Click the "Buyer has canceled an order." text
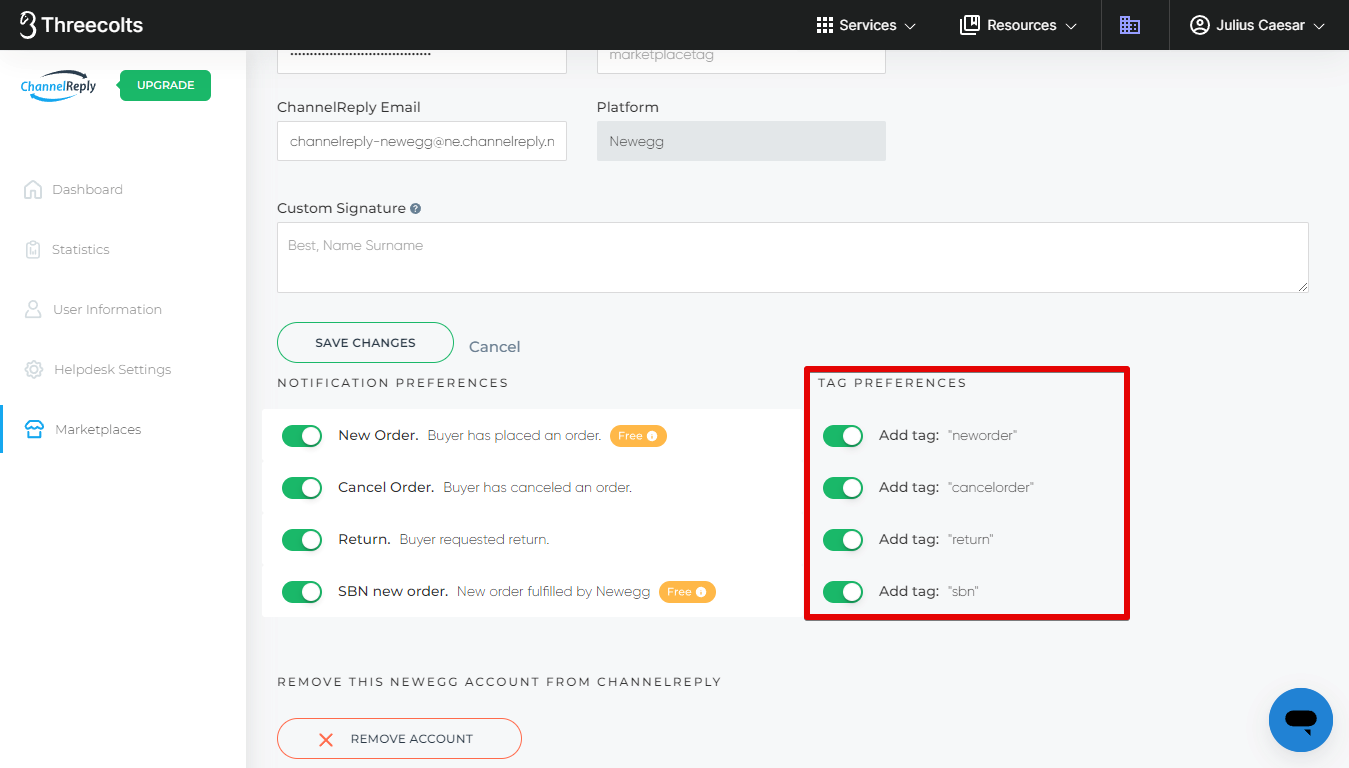The image size is (1349, 768). pyautogui.click(x=538, y=488)
